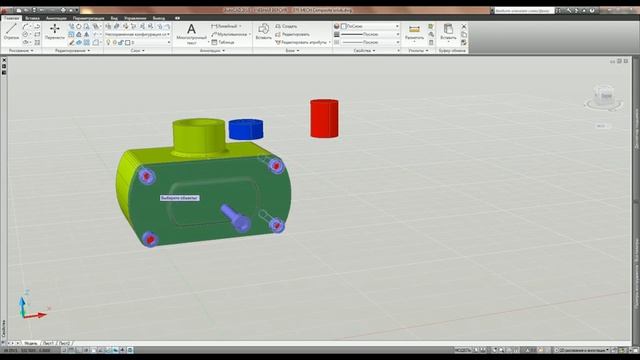Open the object color ПоСлою dropdown
The width and height of the screenshot is (640, 360).
[x=370, y=26]
